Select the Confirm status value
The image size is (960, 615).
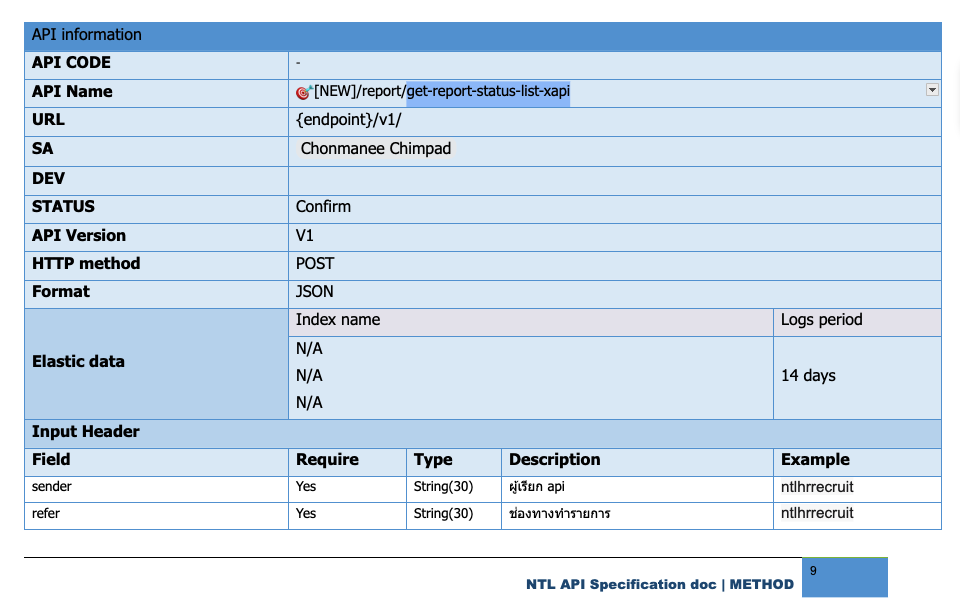(x=323, y=207)
